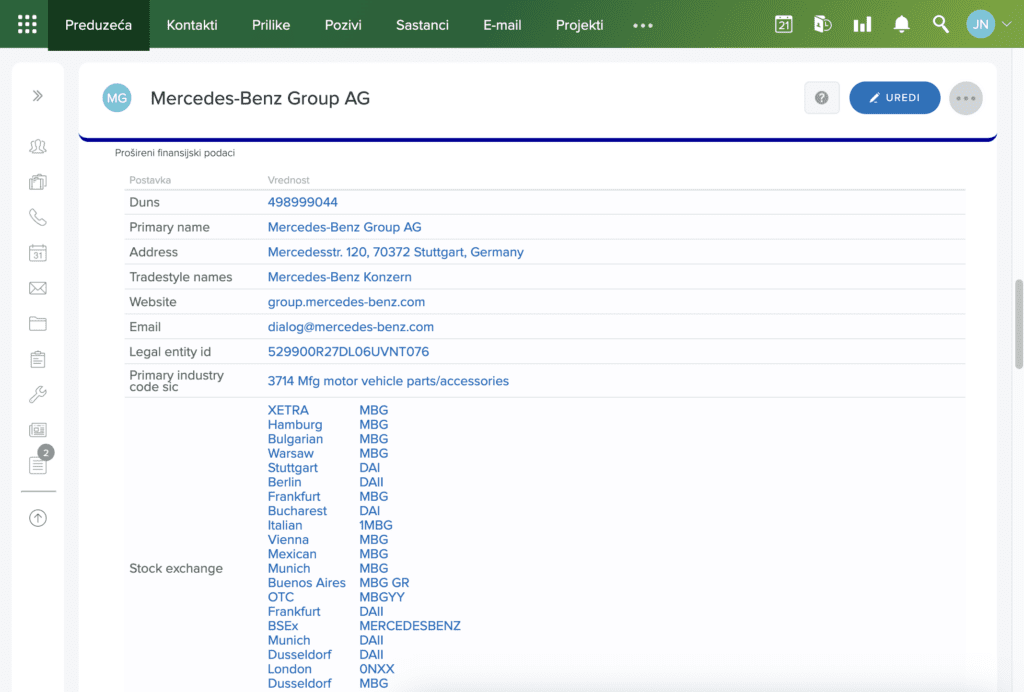Screen dimensions: 1024x692
Task: Open the grey three-dot more actions button
Action: 966,99
